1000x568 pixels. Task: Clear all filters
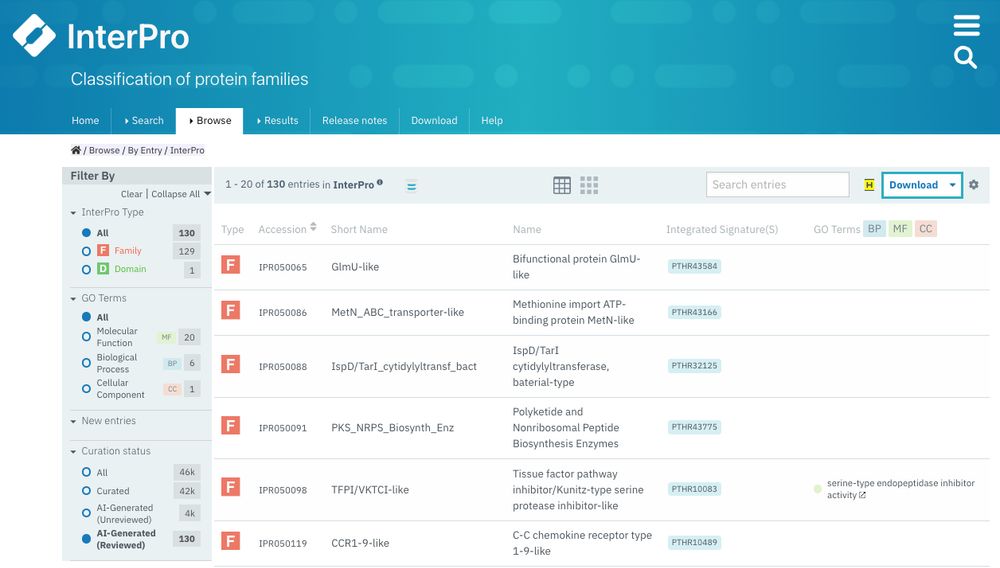131,194
